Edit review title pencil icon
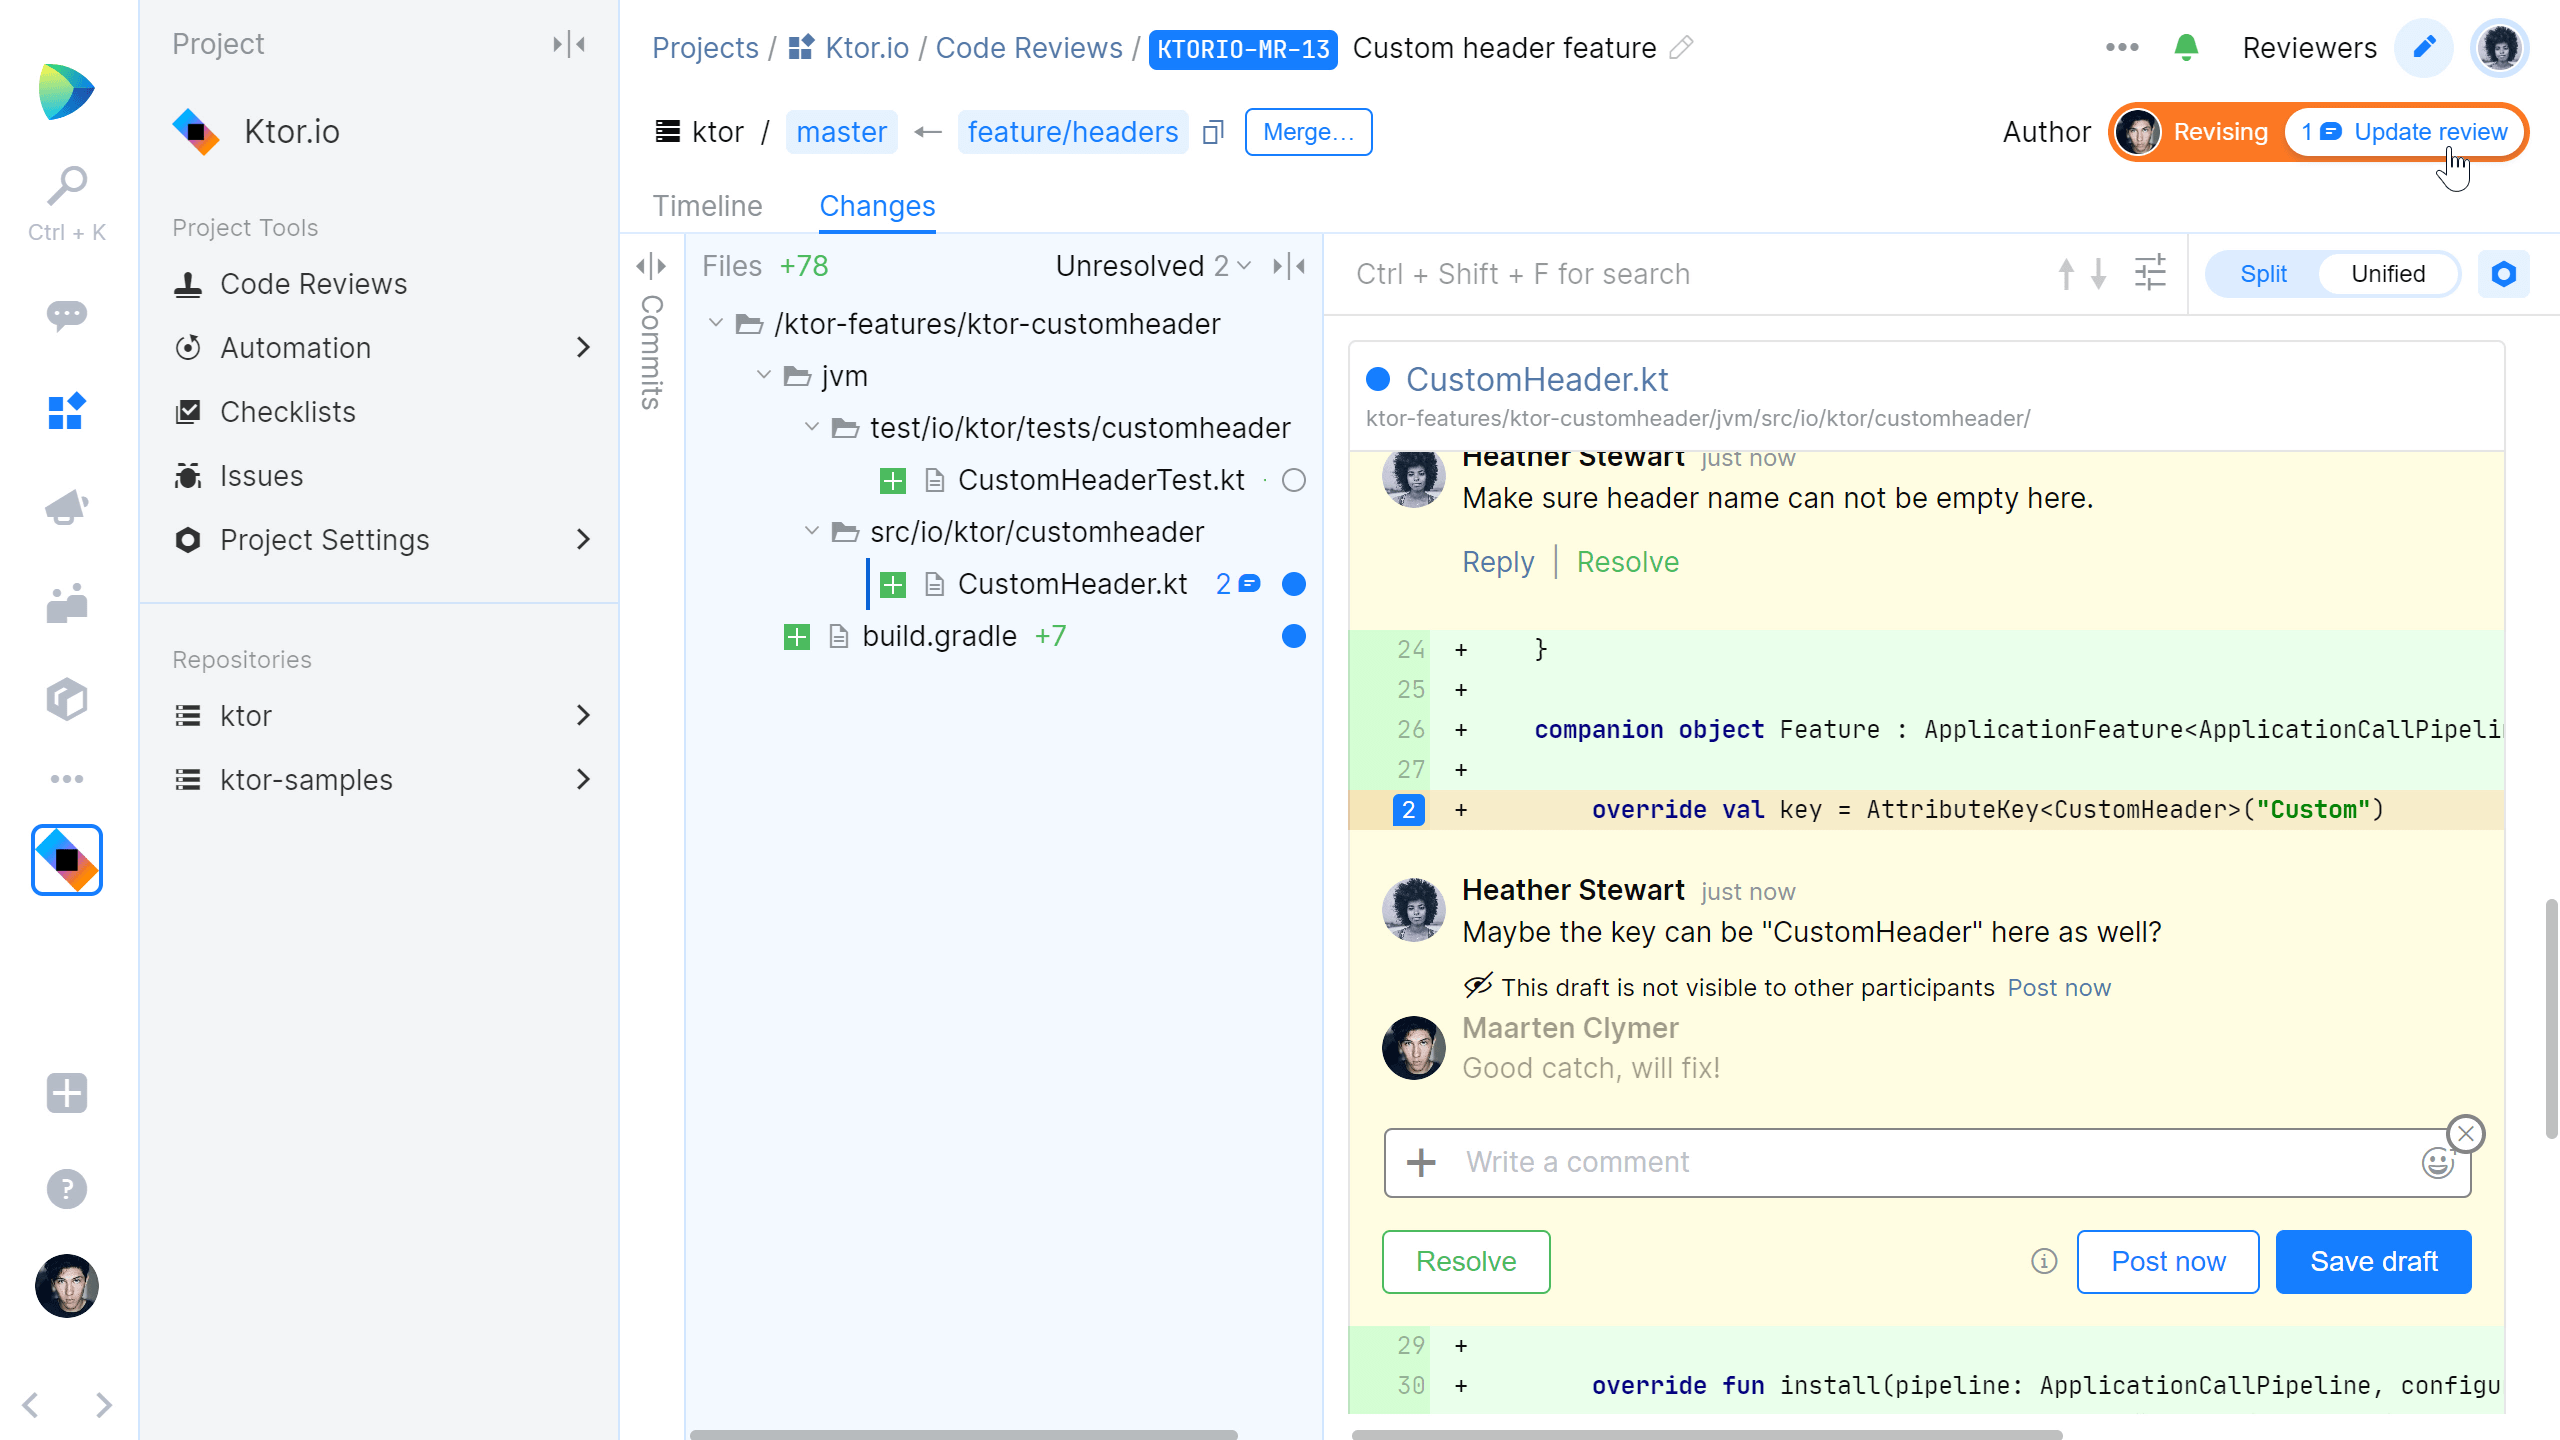The image size is (2560, 1440). tap(1681, 47)
